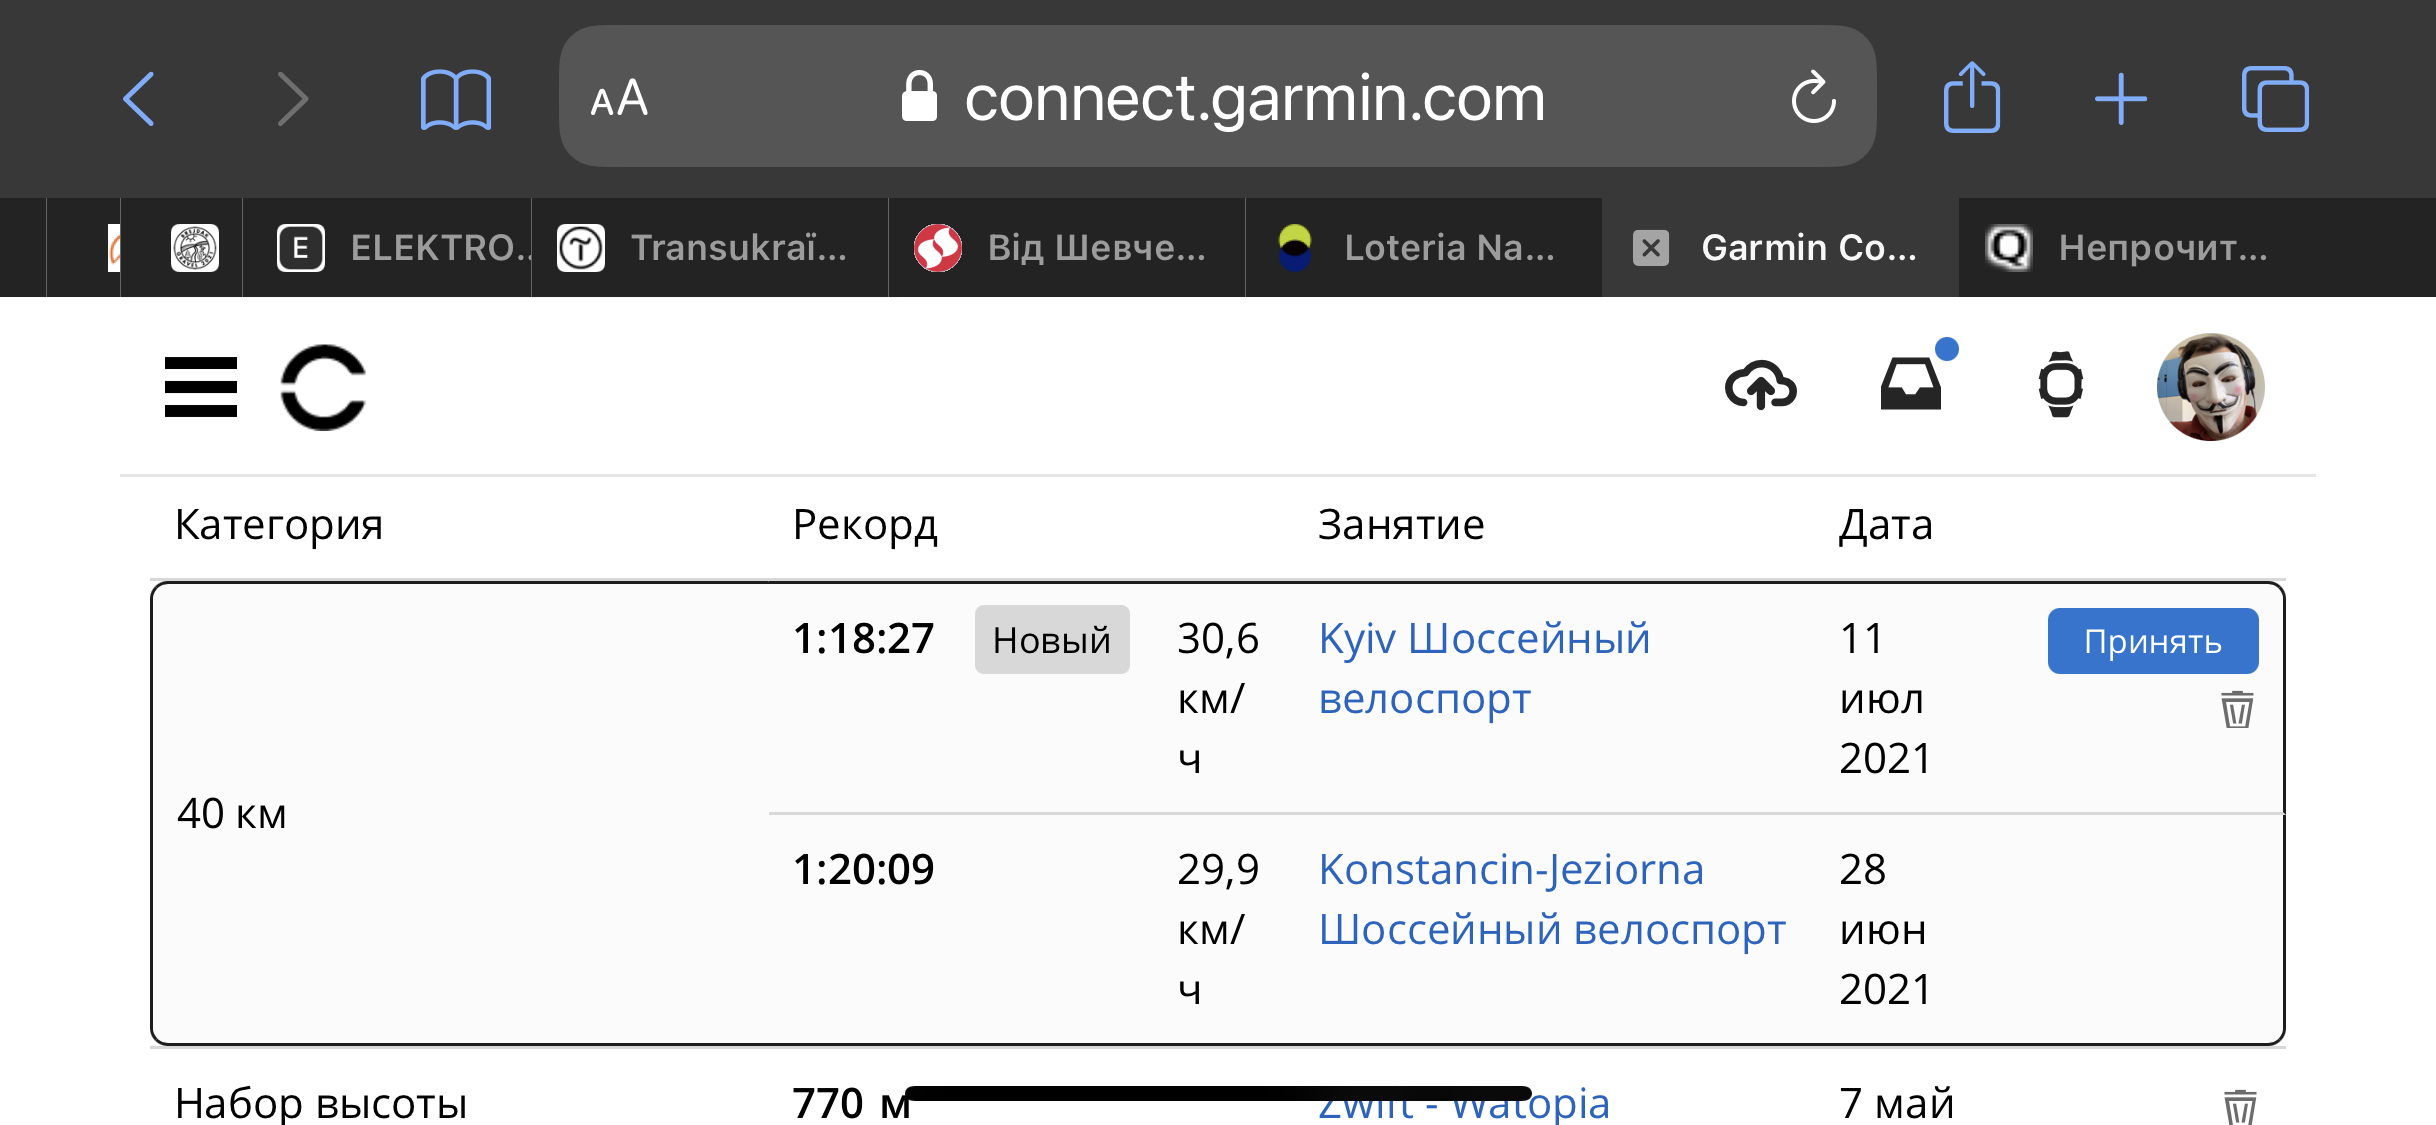
Task: Open a new Safari tab
Action: click(2121, 99)
